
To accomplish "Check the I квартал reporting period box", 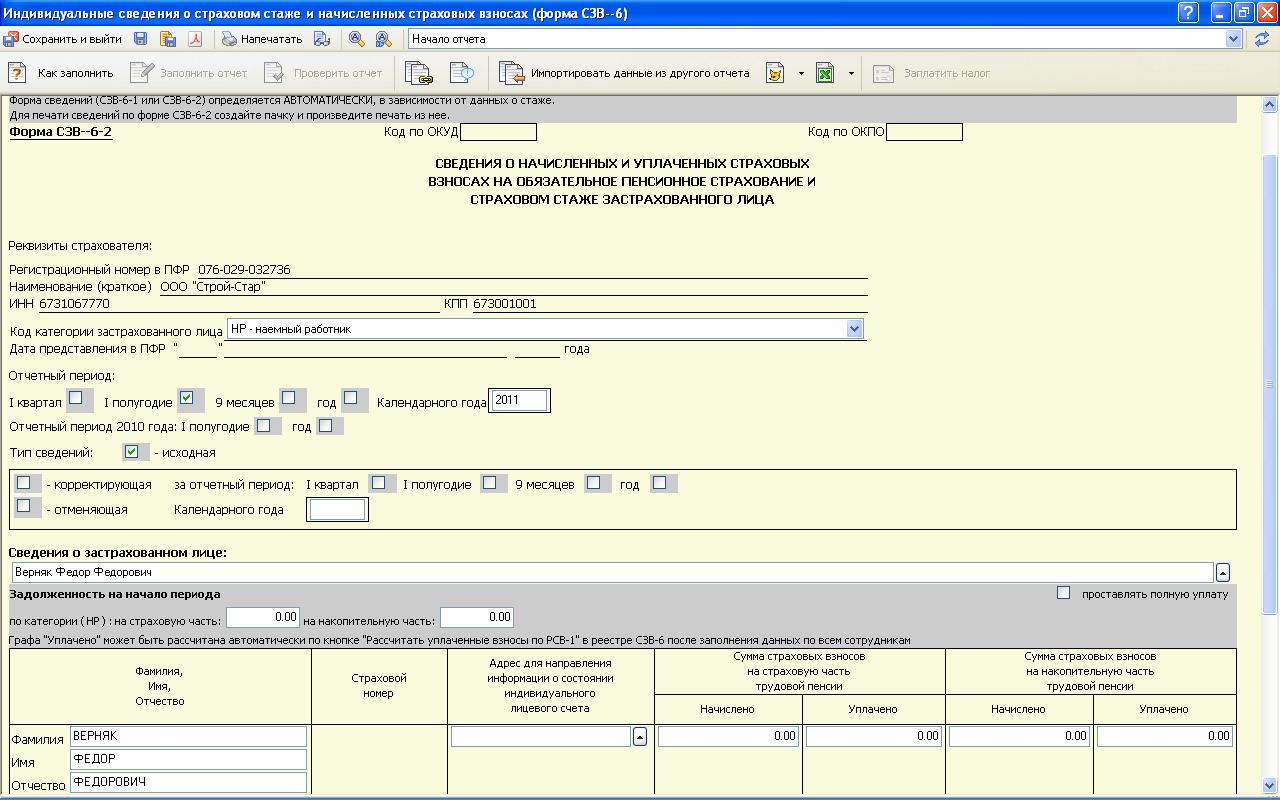I will click(76, 398).
